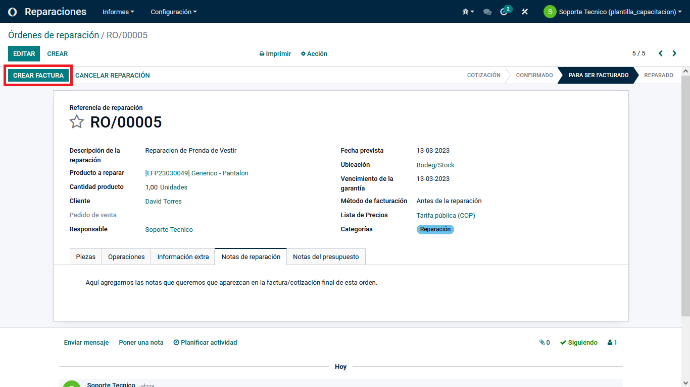Open the Tarifa pública (COP) pricelist
Screen dimensions: 690x387
click(x=446, y=215)
